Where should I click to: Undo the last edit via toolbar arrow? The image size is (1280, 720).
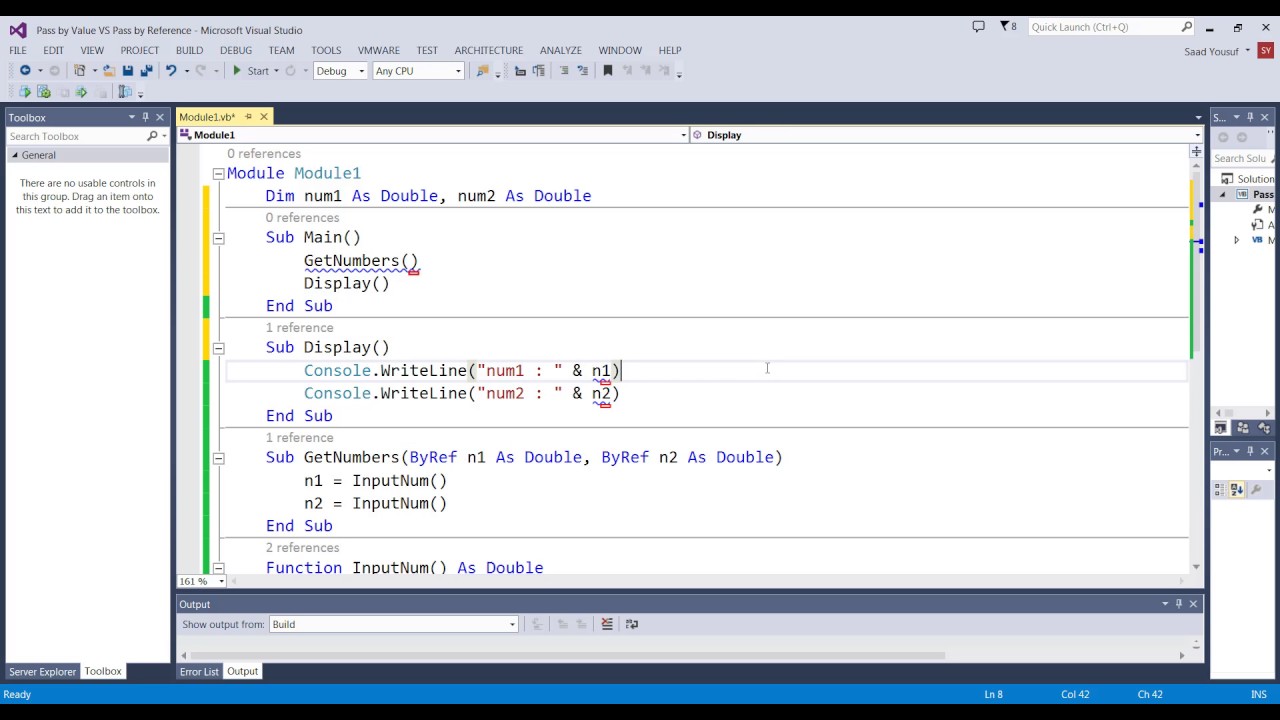pos(171,70)
